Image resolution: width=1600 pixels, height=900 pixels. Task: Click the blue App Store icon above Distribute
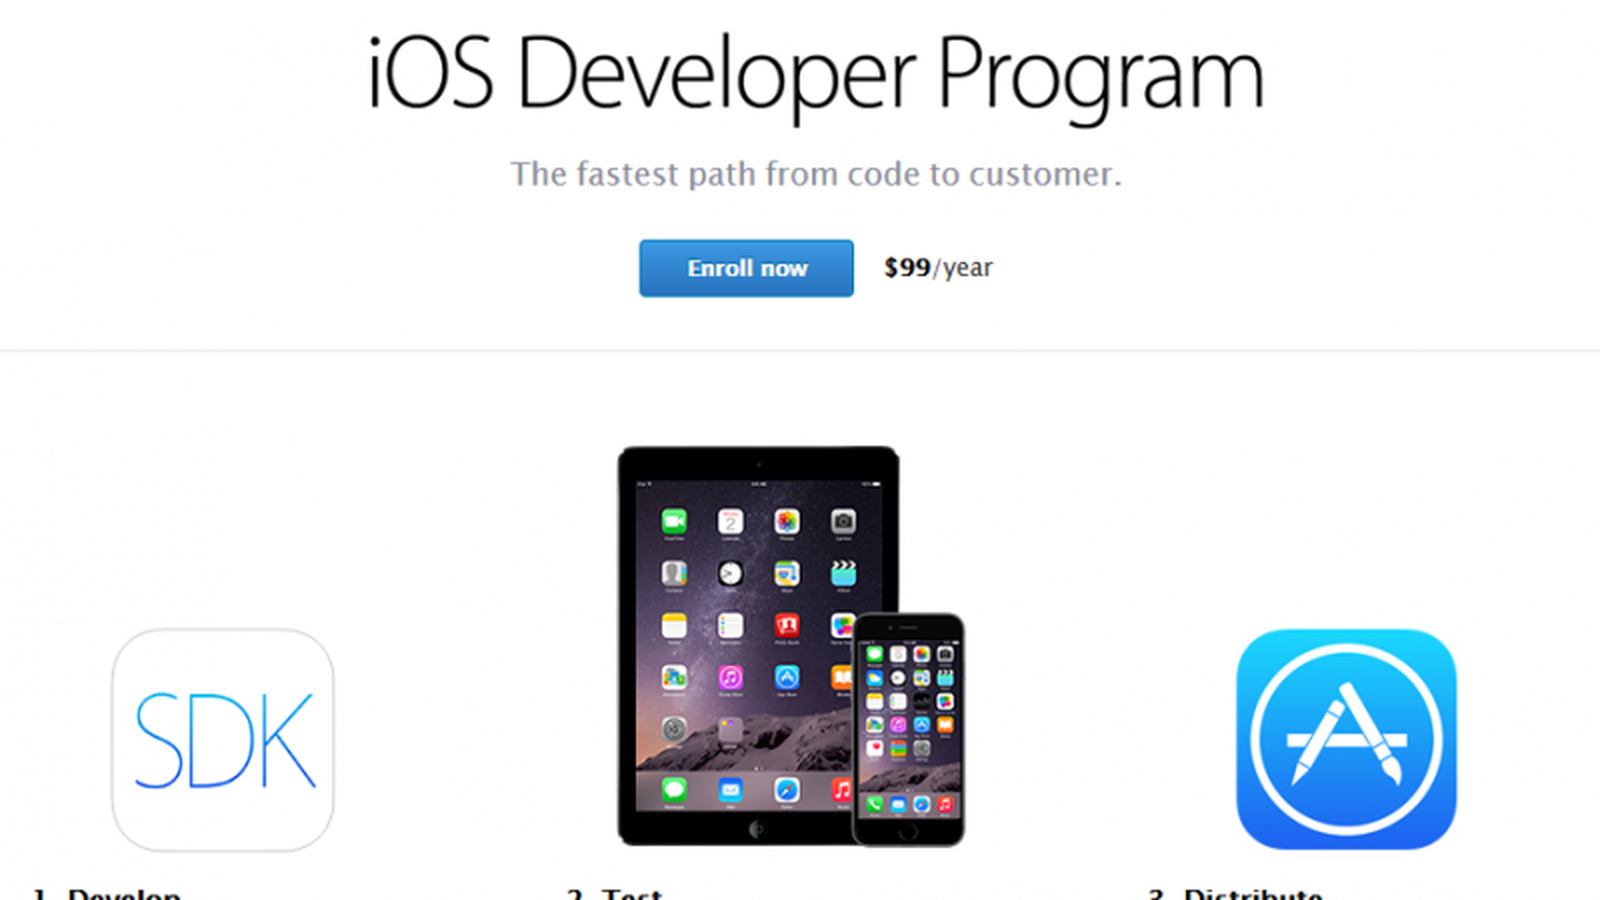point(1346,739)
